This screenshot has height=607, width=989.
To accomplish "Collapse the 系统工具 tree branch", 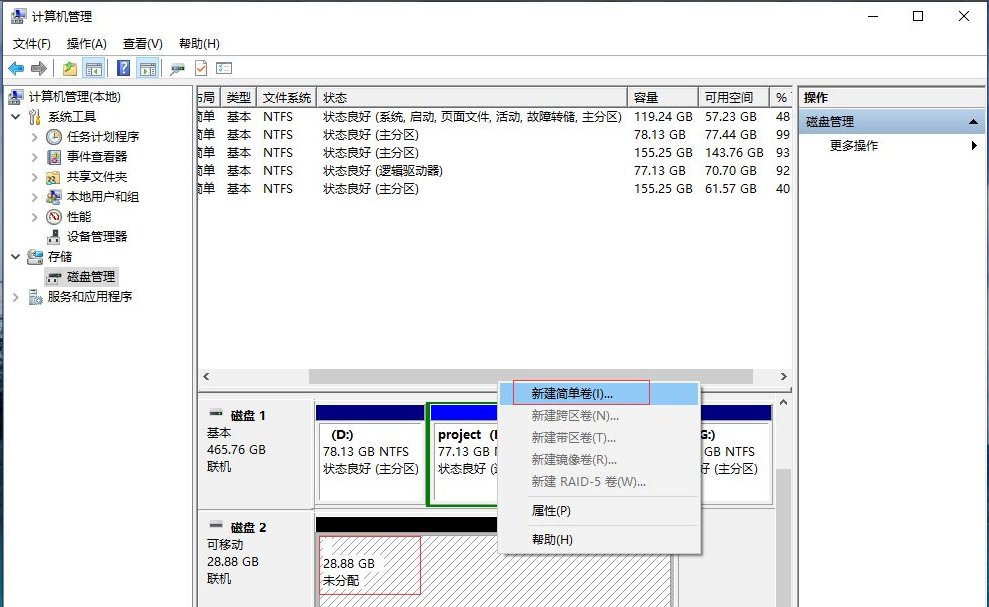I will coord(16,116).
